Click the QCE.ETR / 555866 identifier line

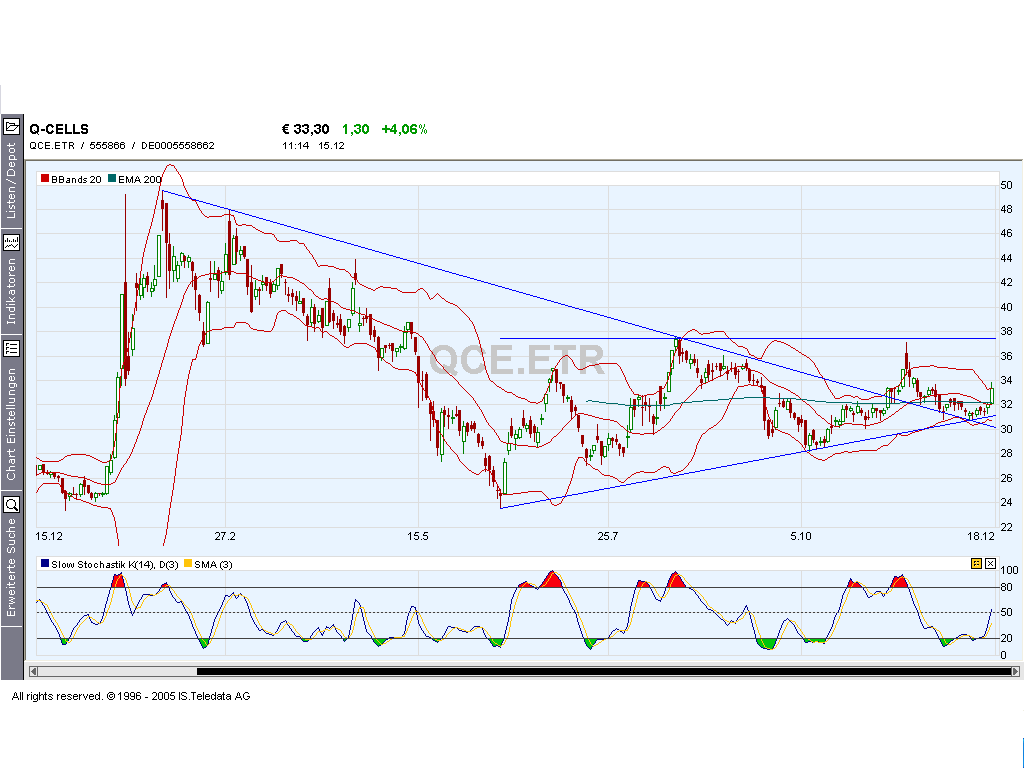tap(122, 146)
